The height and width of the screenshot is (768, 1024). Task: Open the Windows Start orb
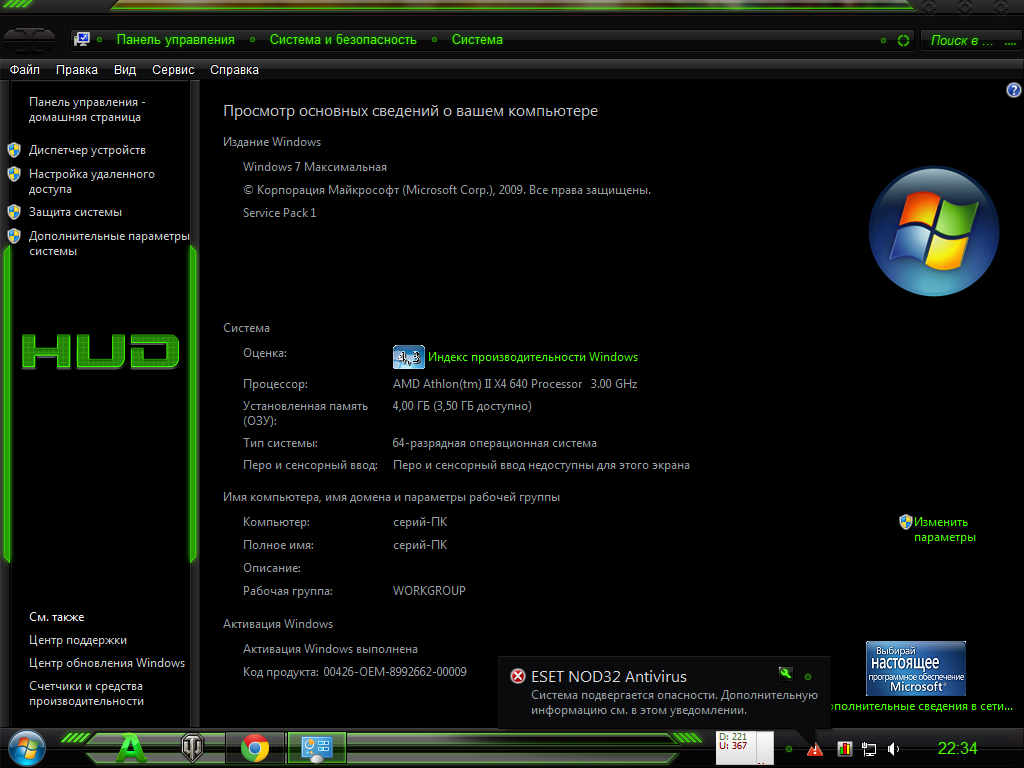point(26,748)
